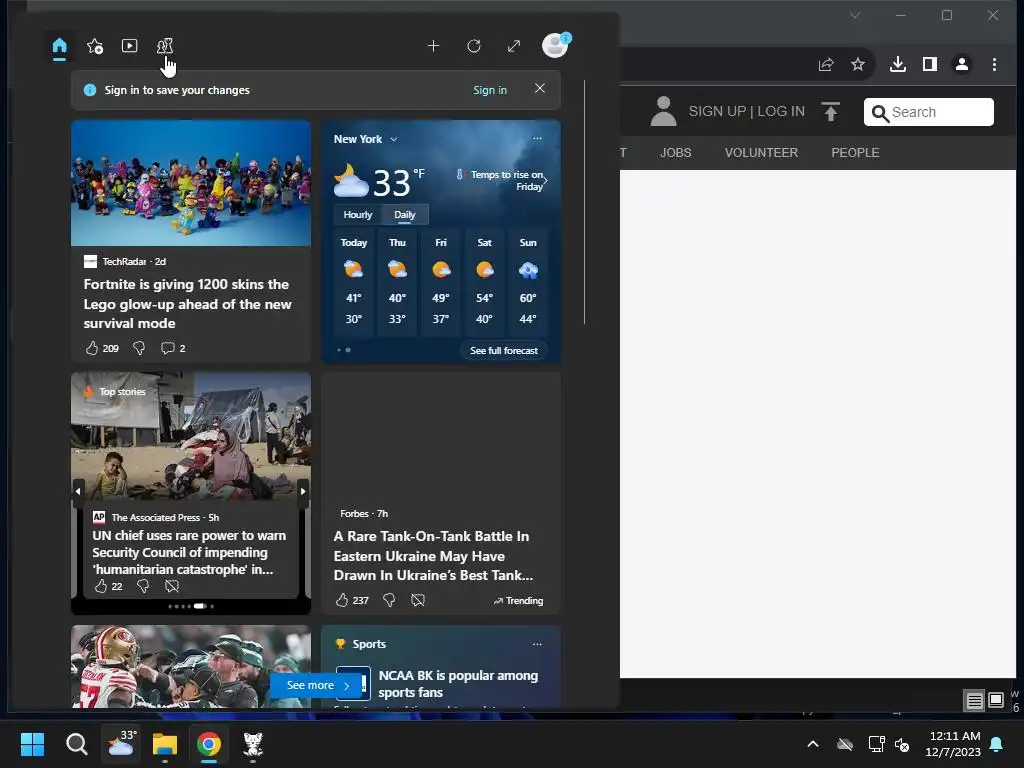Refresh the widgets feed
Image resolution: width=1024 pixels, height=768 pixels.
[x=474, y=46]
